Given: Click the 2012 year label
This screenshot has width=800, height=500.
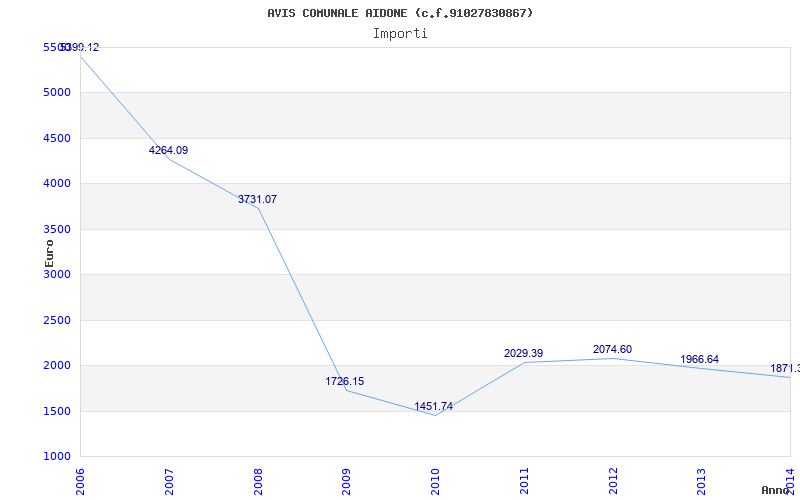Looking at the screenshot, I should point(613,482).
